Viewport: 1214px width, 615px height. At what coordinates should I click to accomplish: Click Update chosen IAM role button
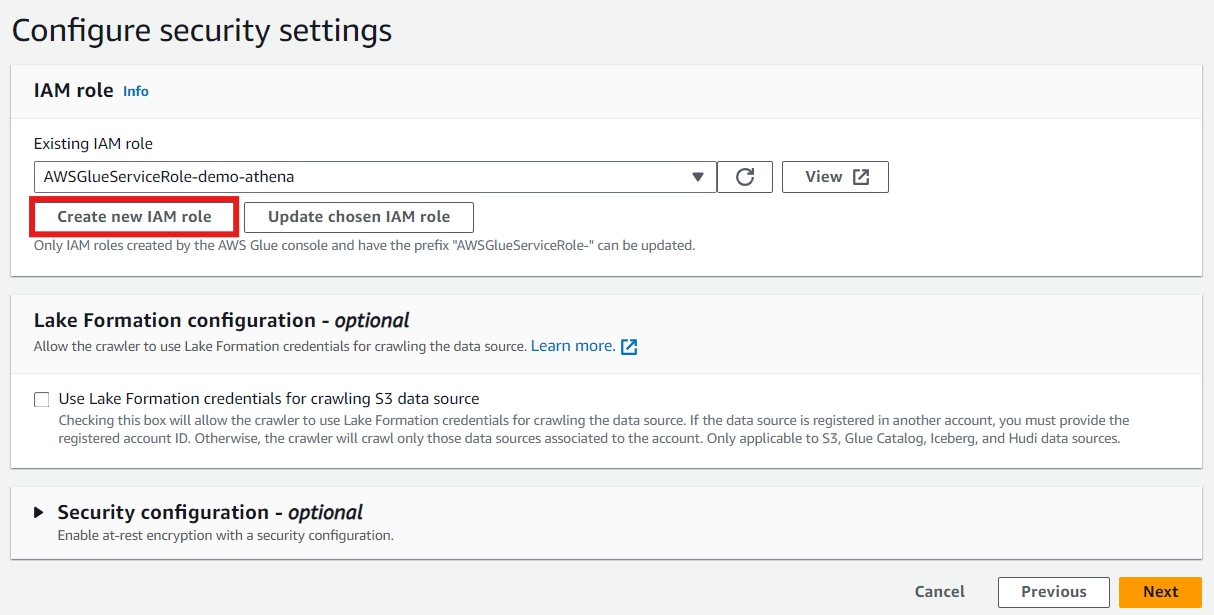359,217
